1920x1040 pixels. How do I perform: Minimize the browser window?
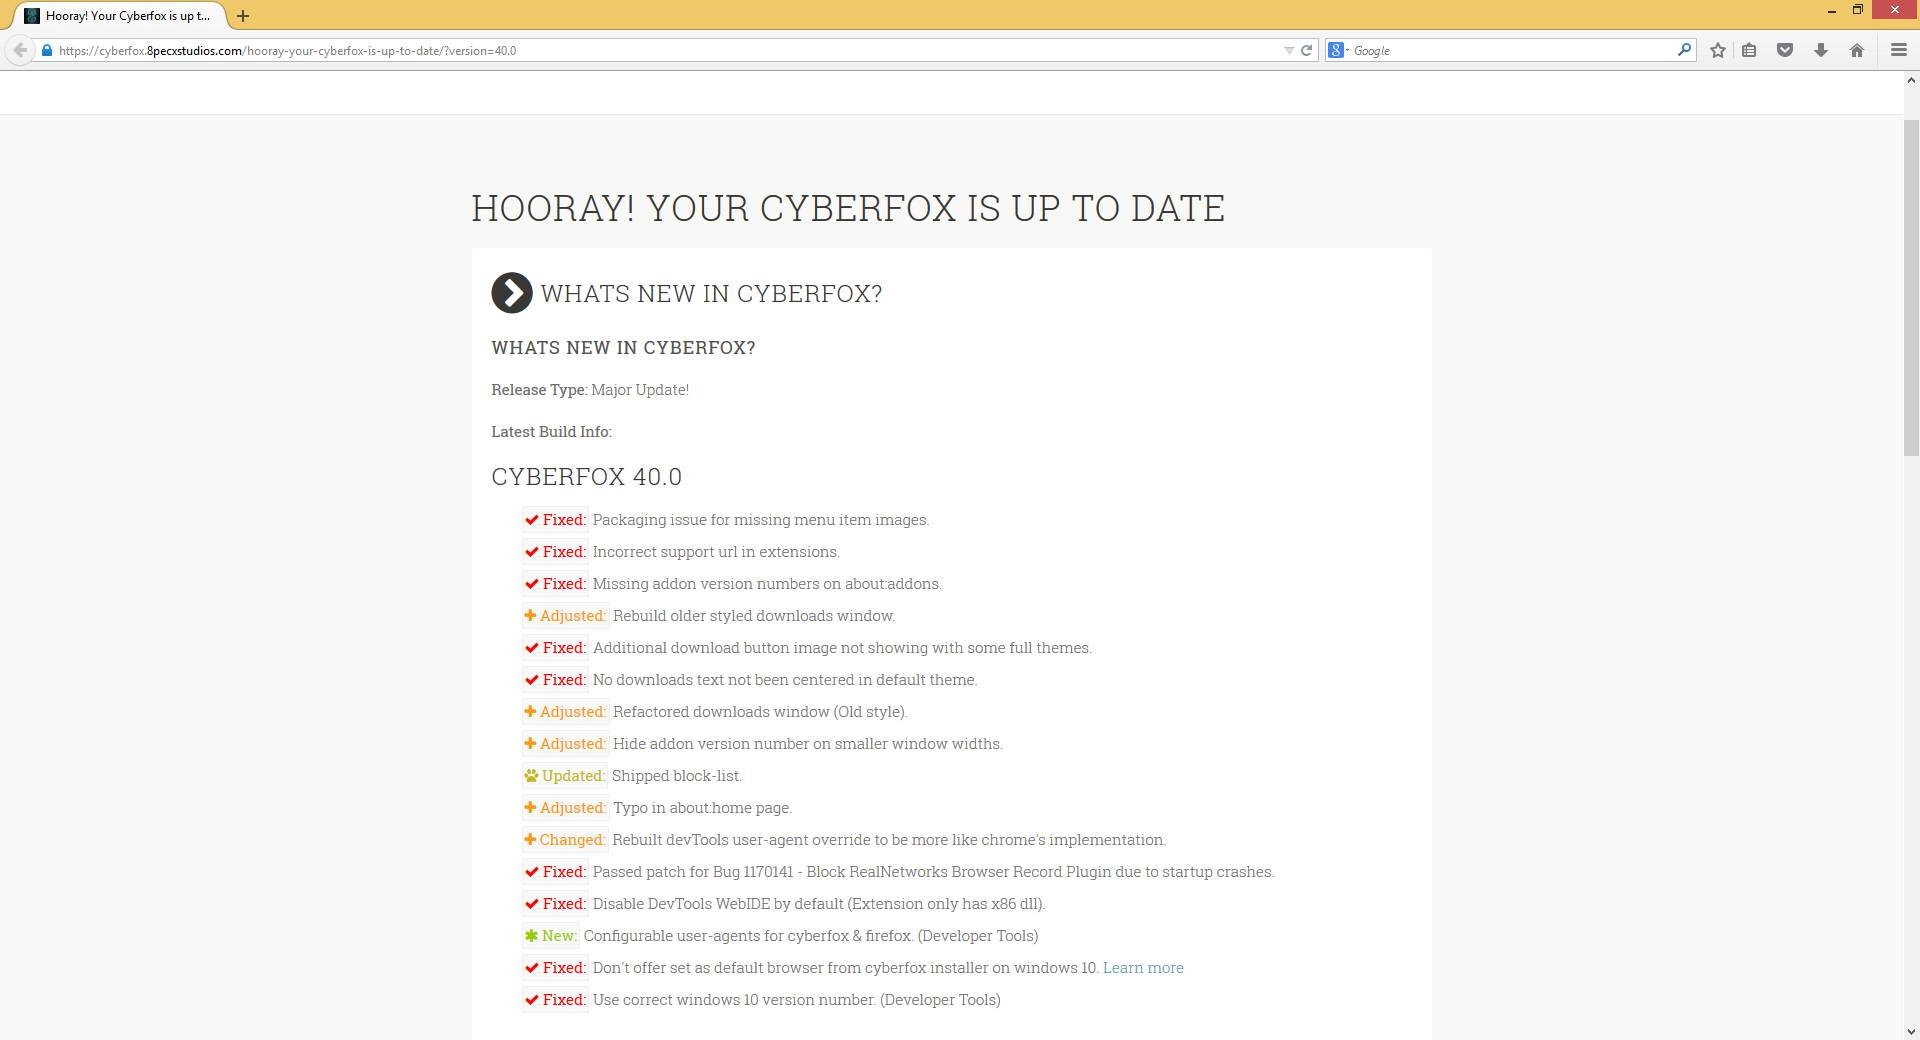(x=1832, y=11)
